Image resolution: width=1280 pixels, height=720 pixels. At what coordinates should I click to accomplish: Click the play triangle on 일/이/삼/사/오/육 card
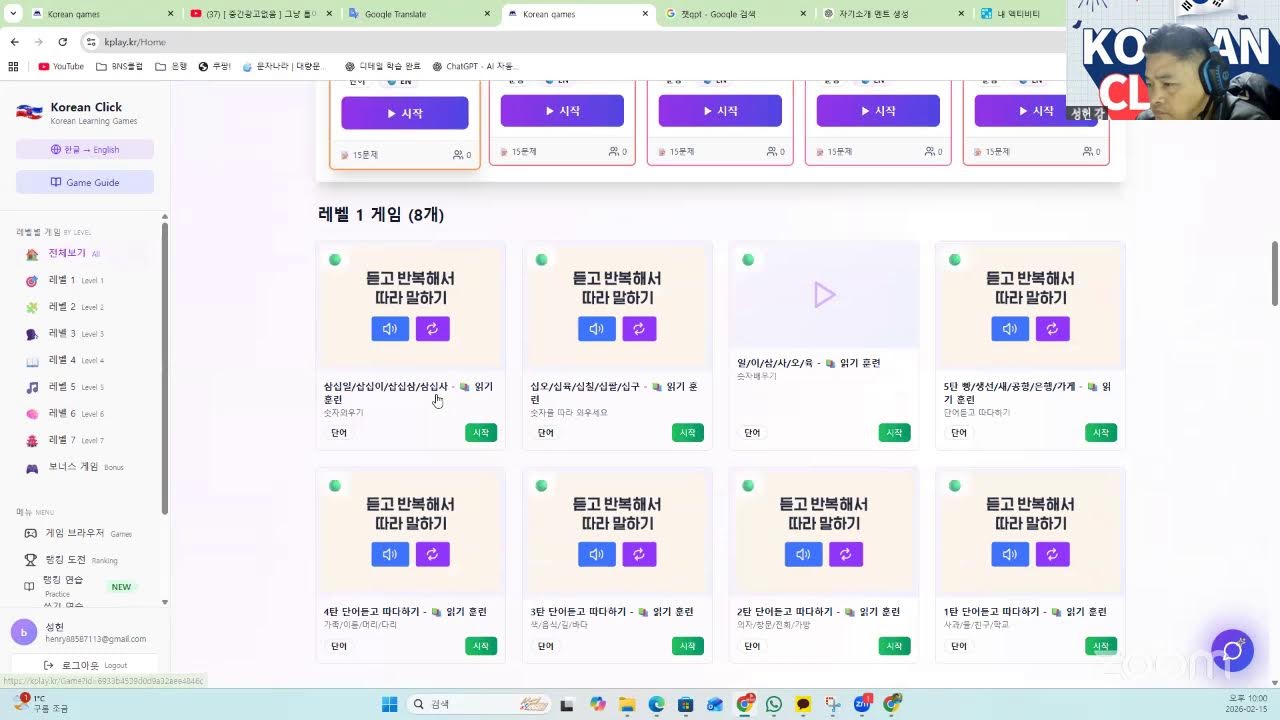824,294
